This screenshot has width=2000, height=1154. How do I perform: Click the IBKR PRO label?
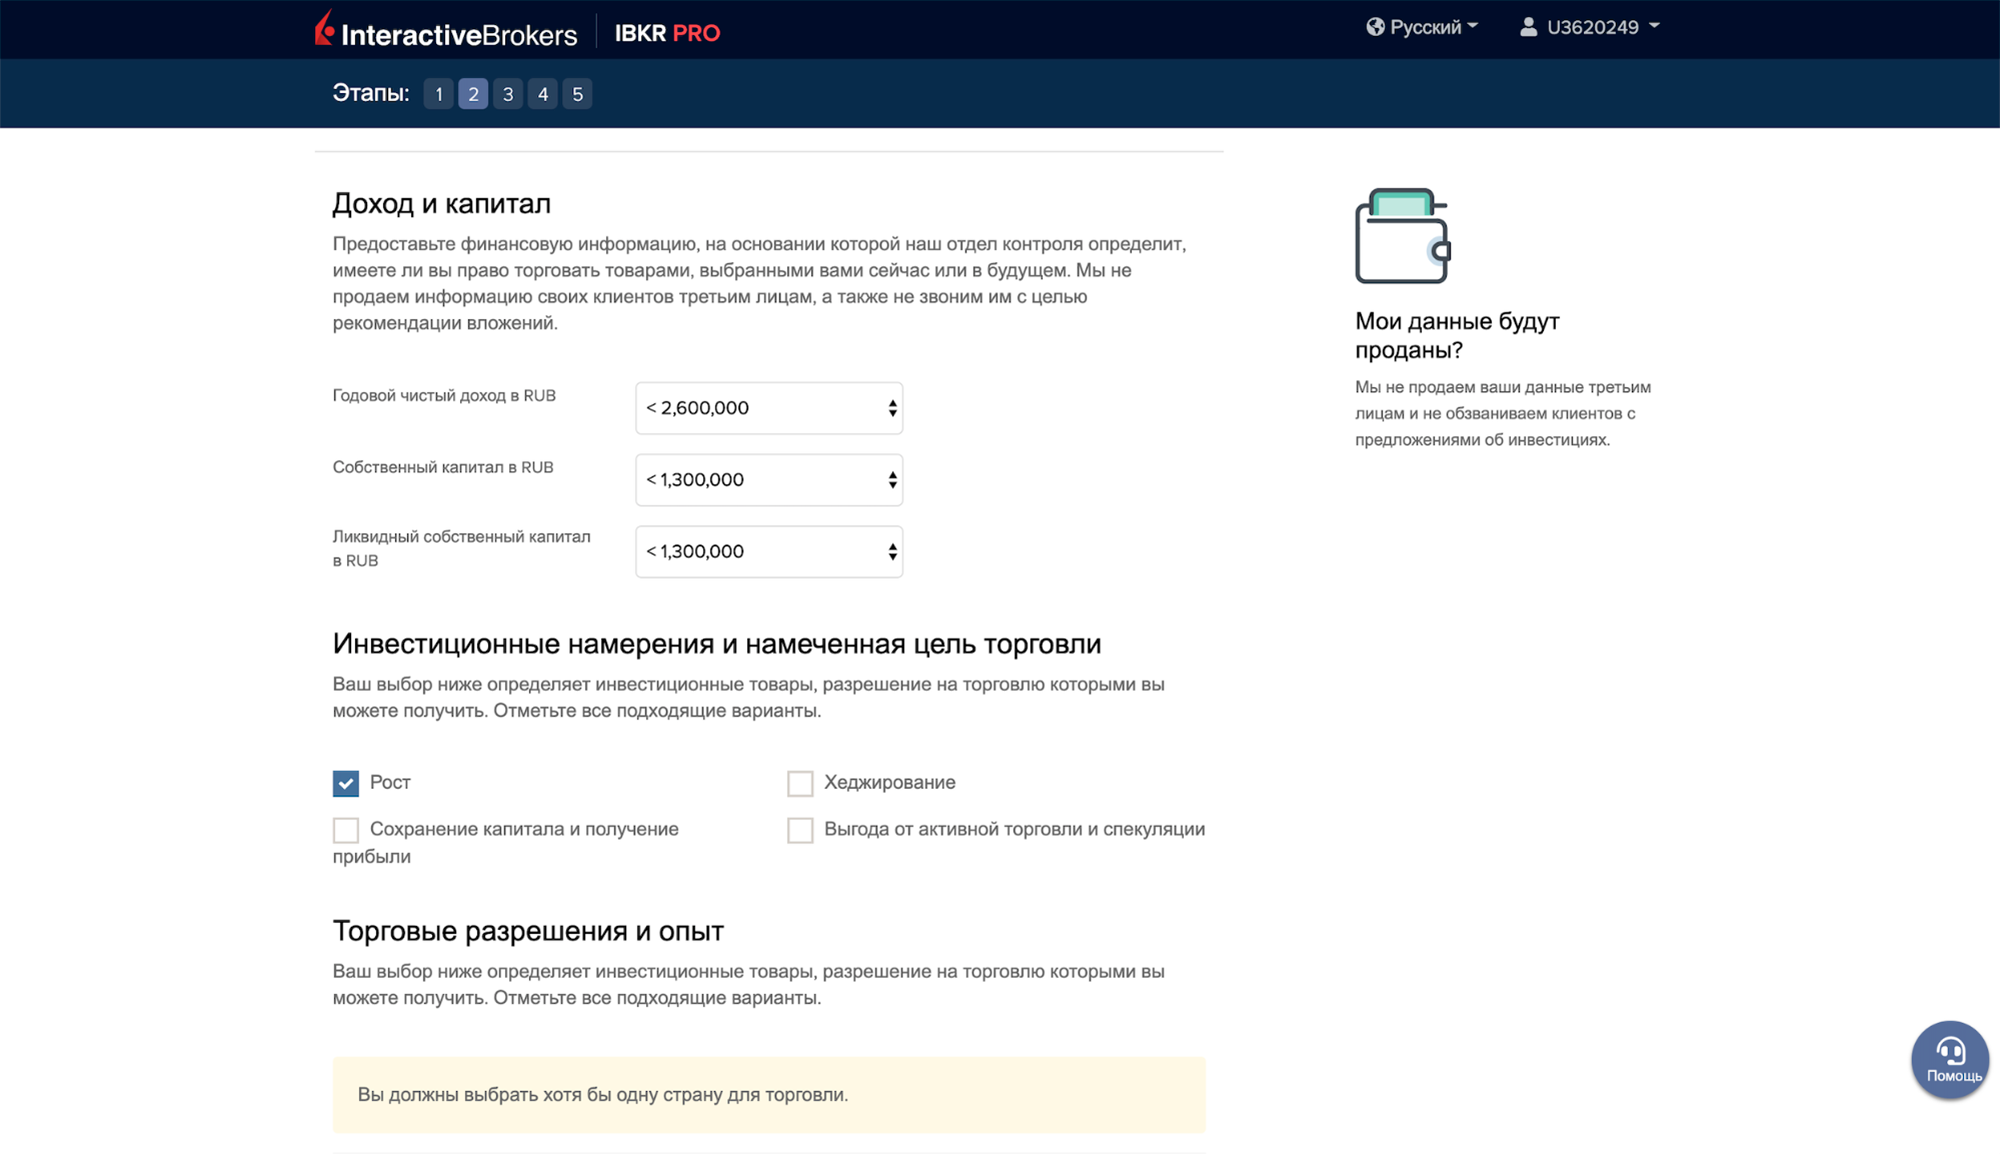pos(667,33)
